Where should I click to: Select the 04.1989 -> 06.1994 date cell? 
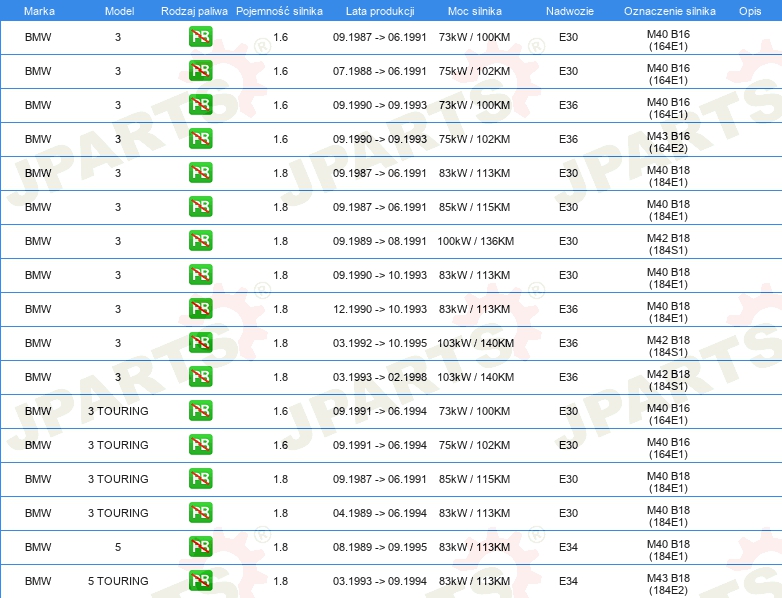[x=380, y=513]
